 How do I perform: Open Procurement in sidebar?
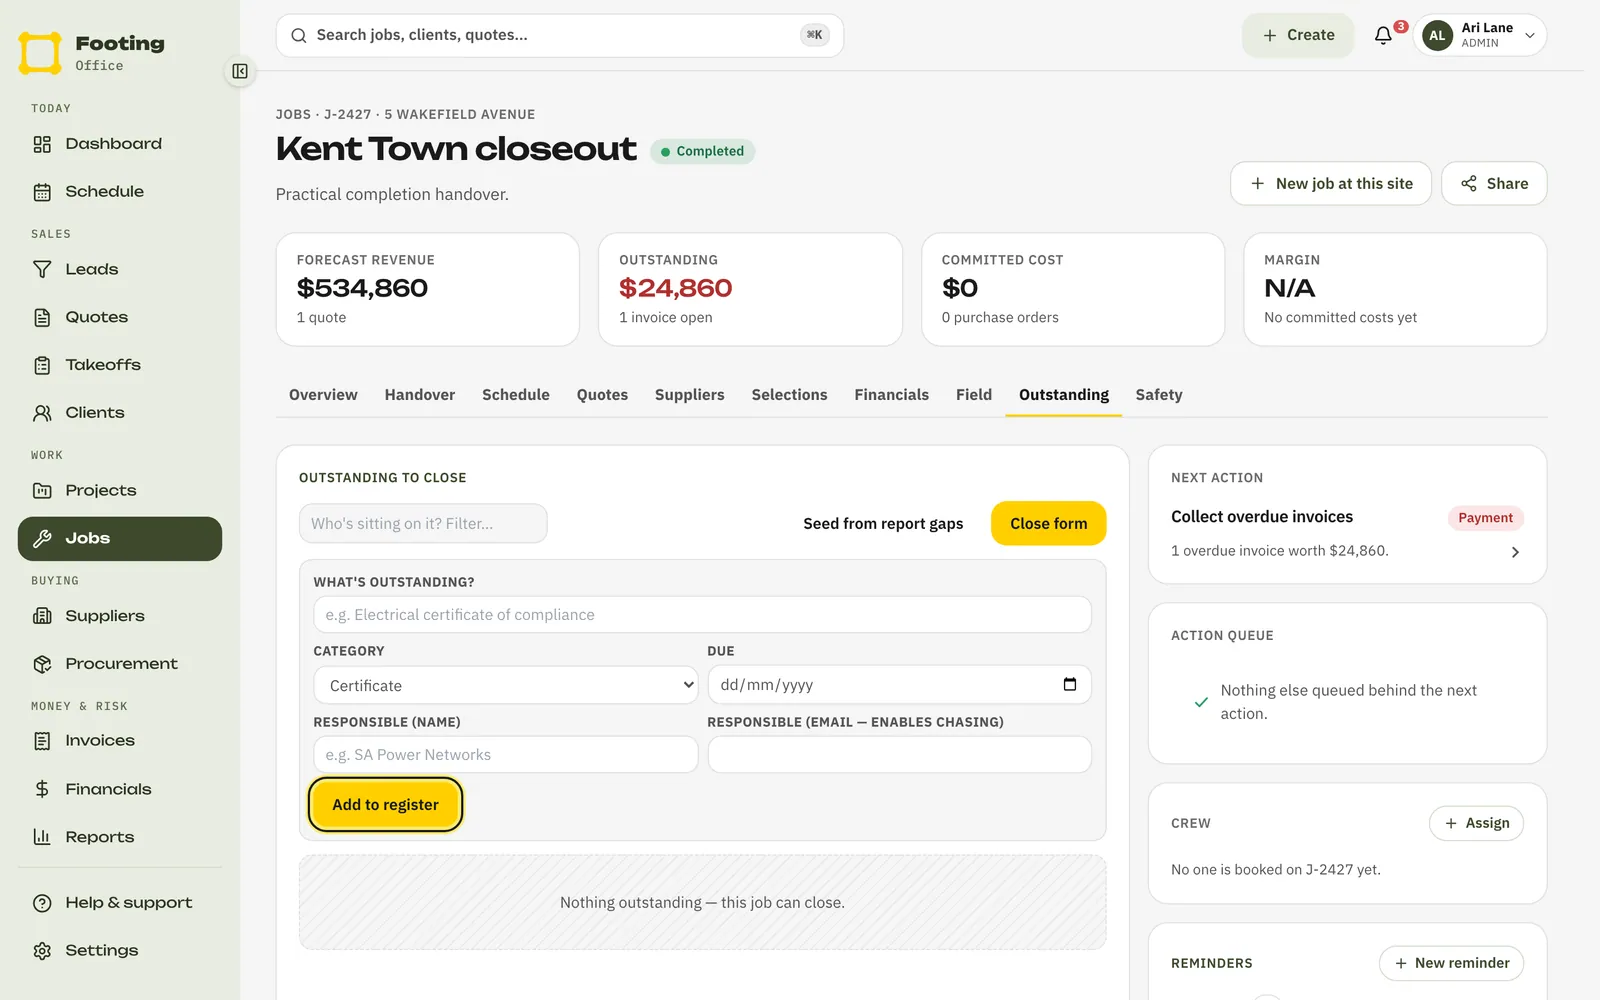[120, 664]
